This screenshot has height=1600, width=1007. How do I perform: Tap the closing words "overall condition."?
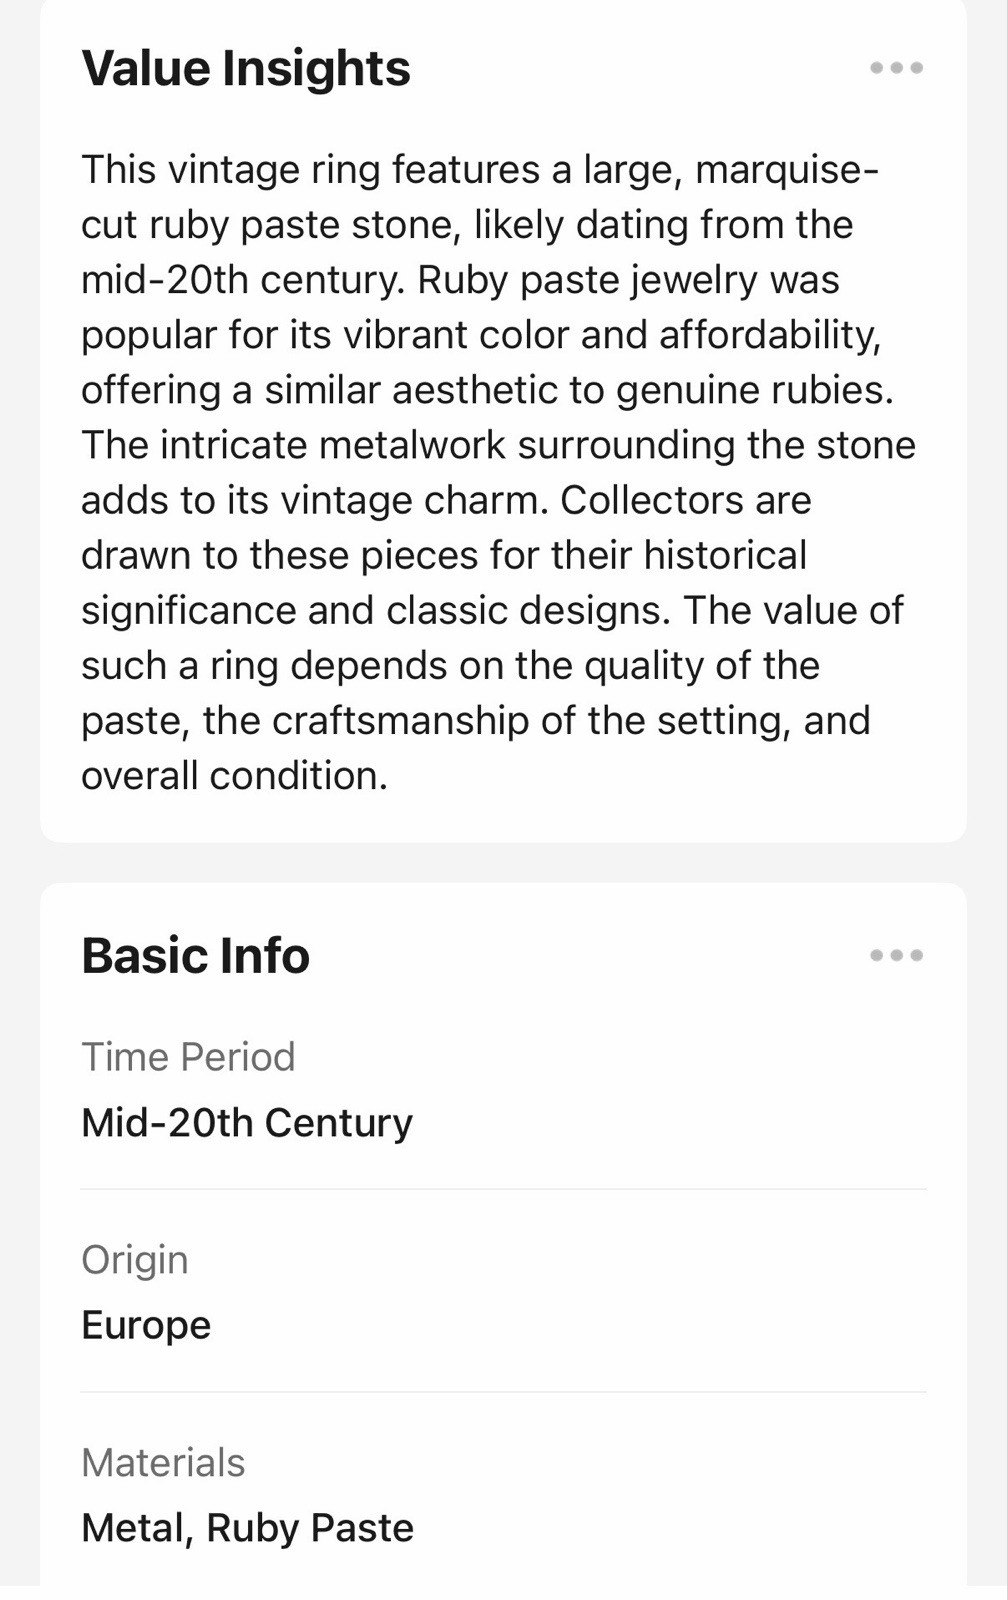pyautogui.click(x=234, y=776)
